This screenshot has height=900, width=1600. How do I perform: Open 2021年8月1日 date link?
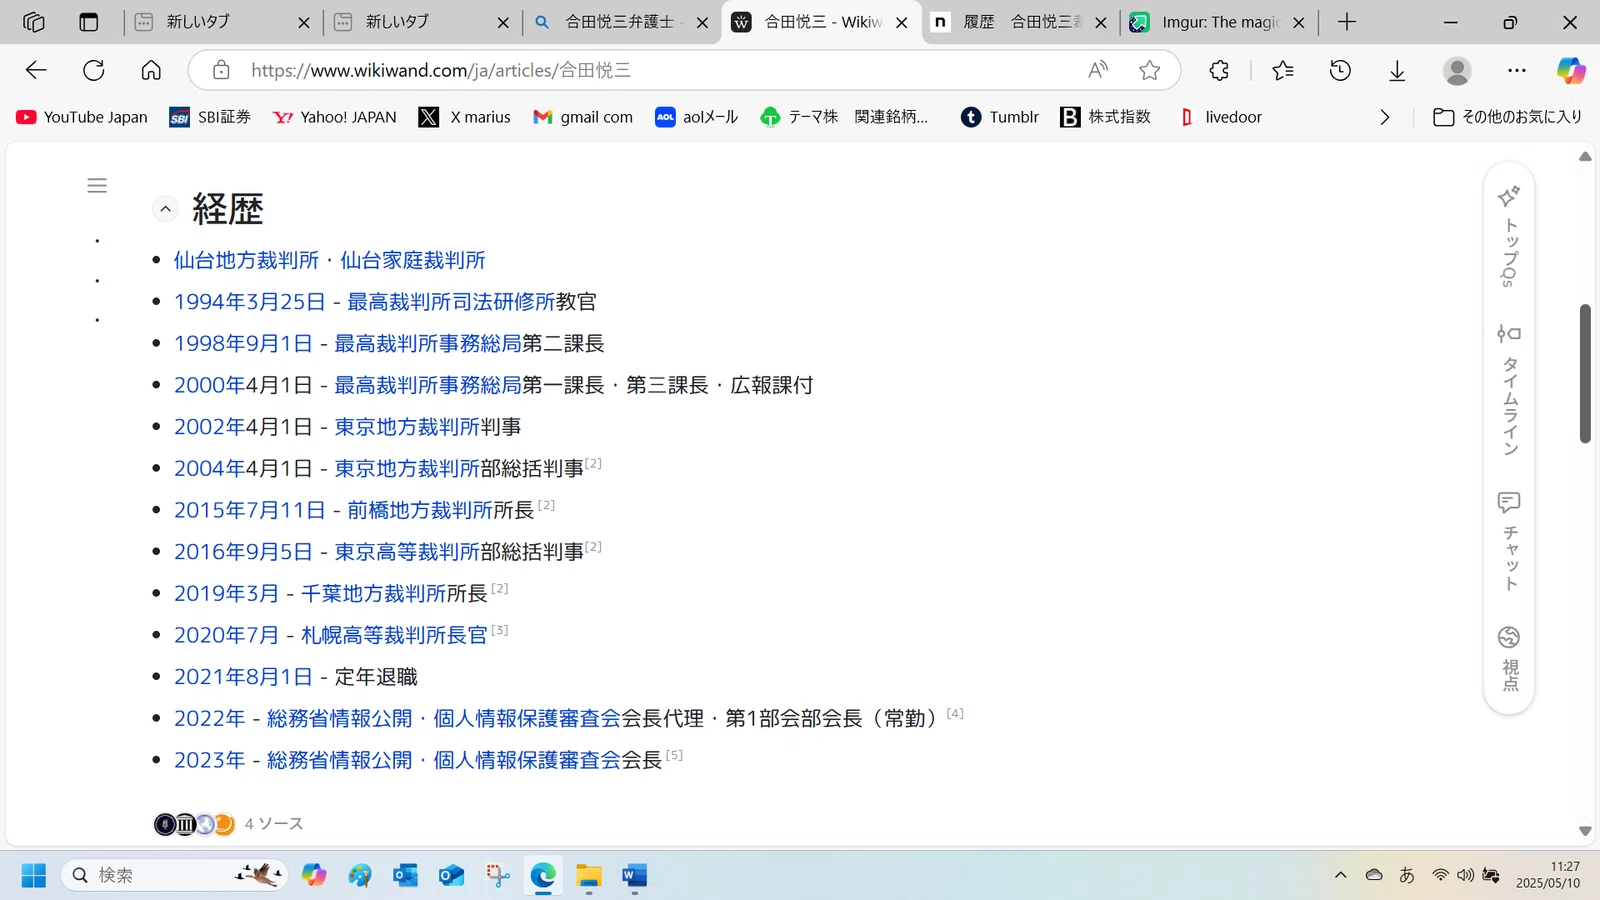pyautogui.click(x=244, y=677)
